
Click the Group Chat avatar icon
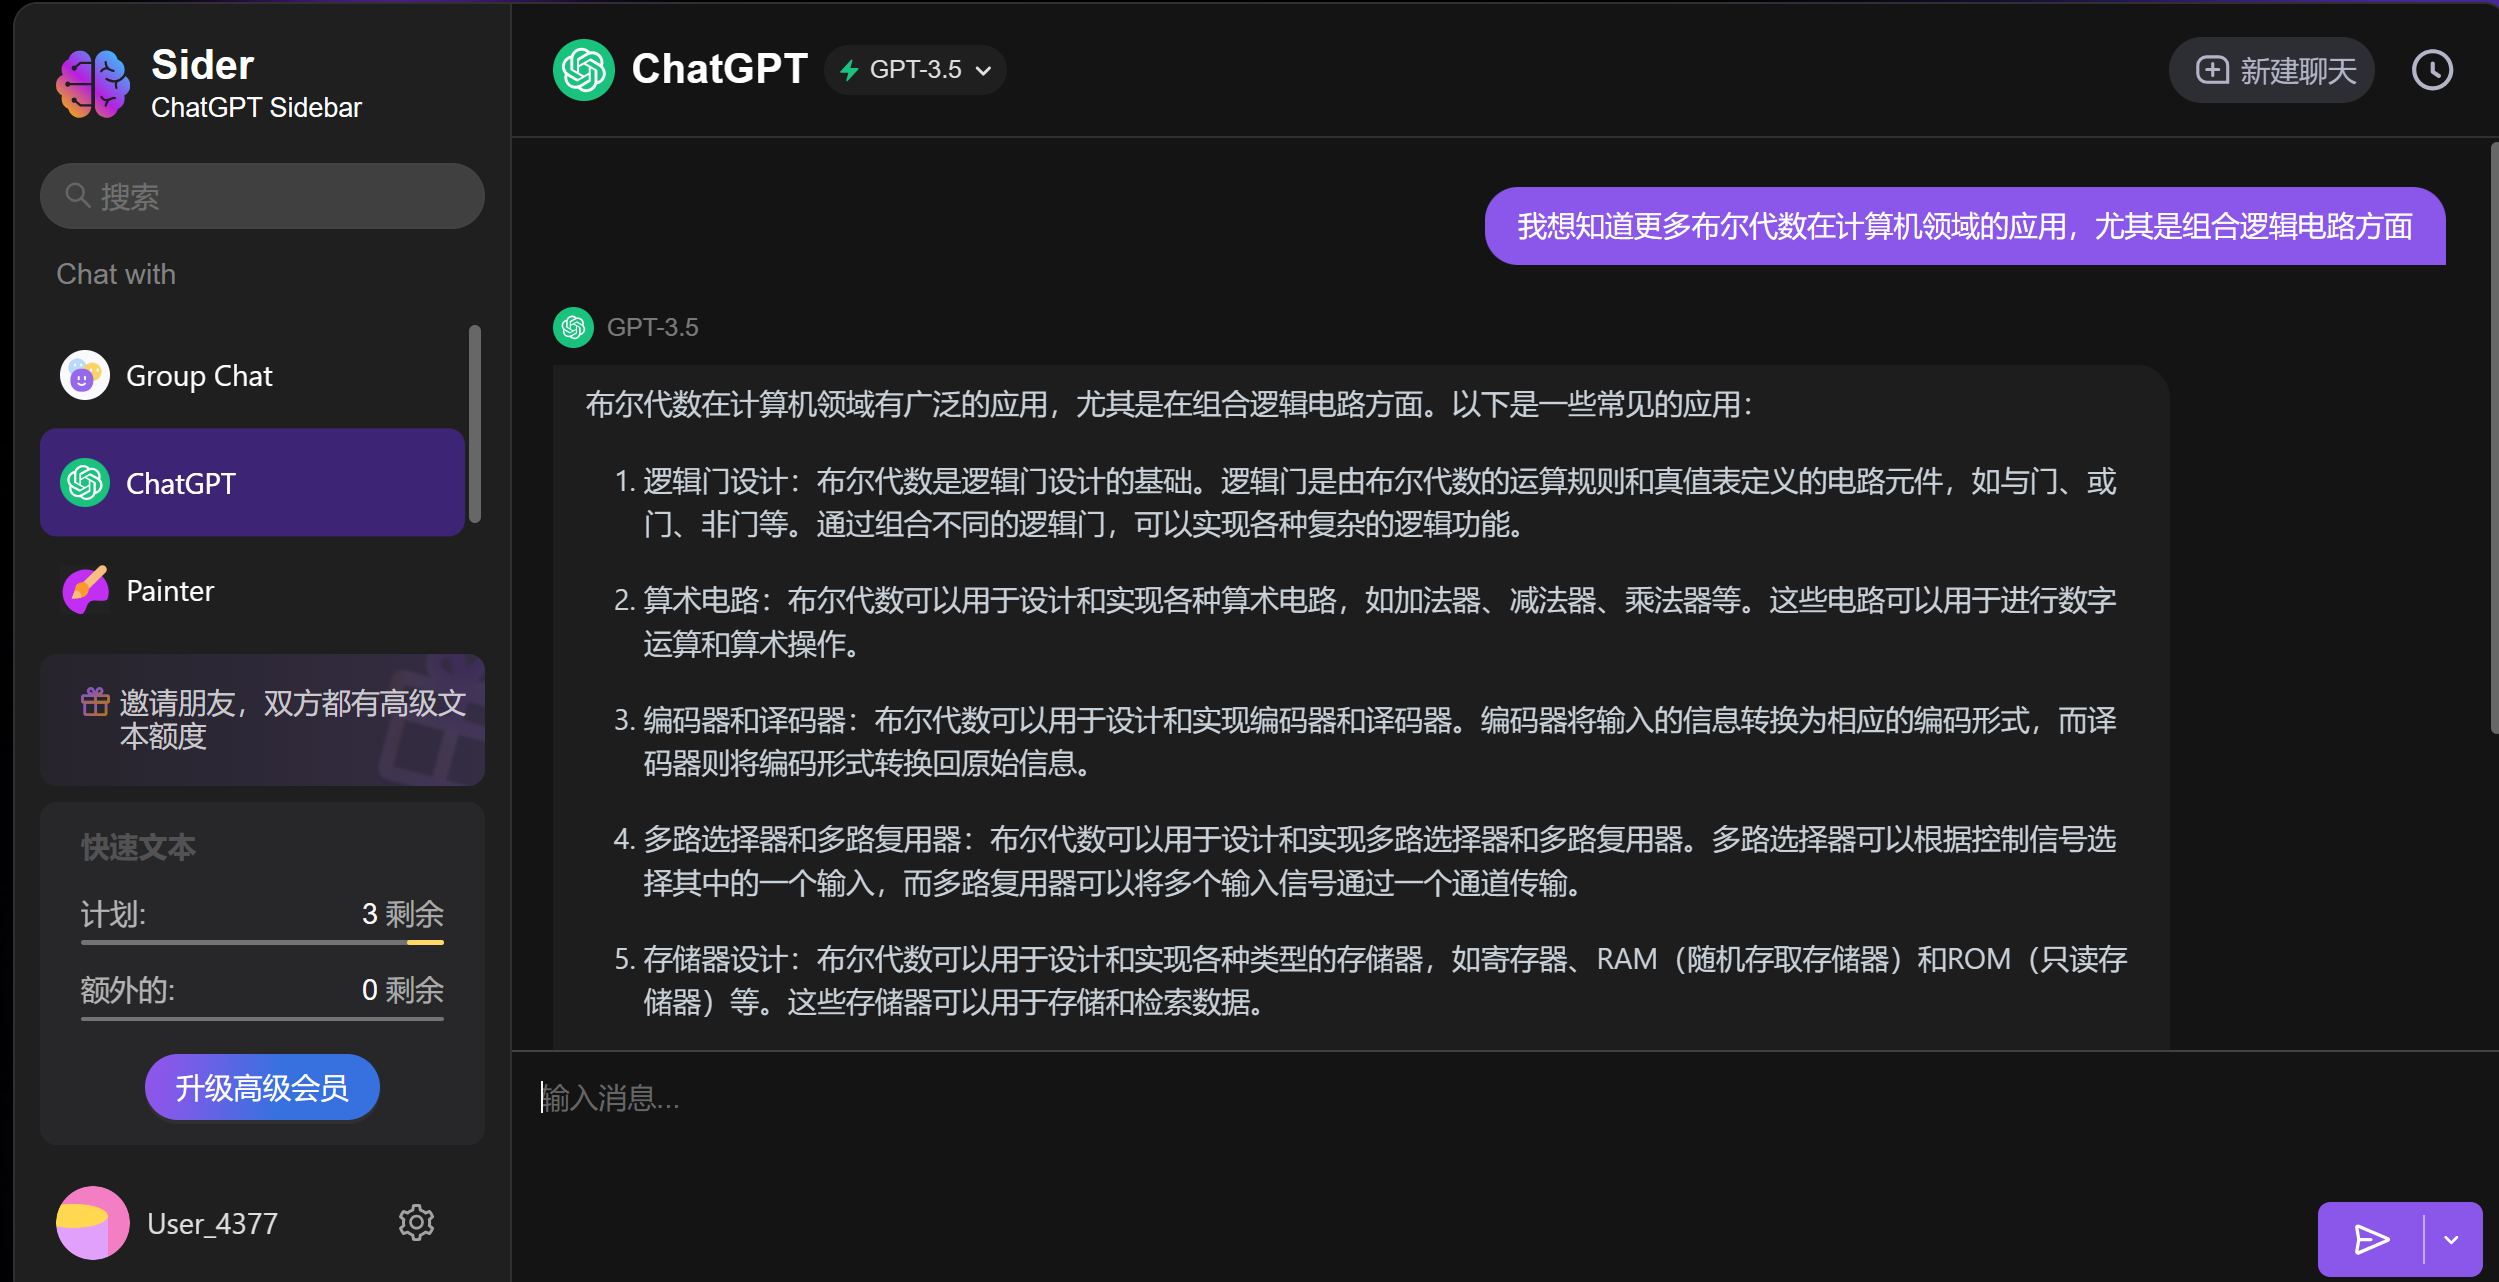click(85, 375)
